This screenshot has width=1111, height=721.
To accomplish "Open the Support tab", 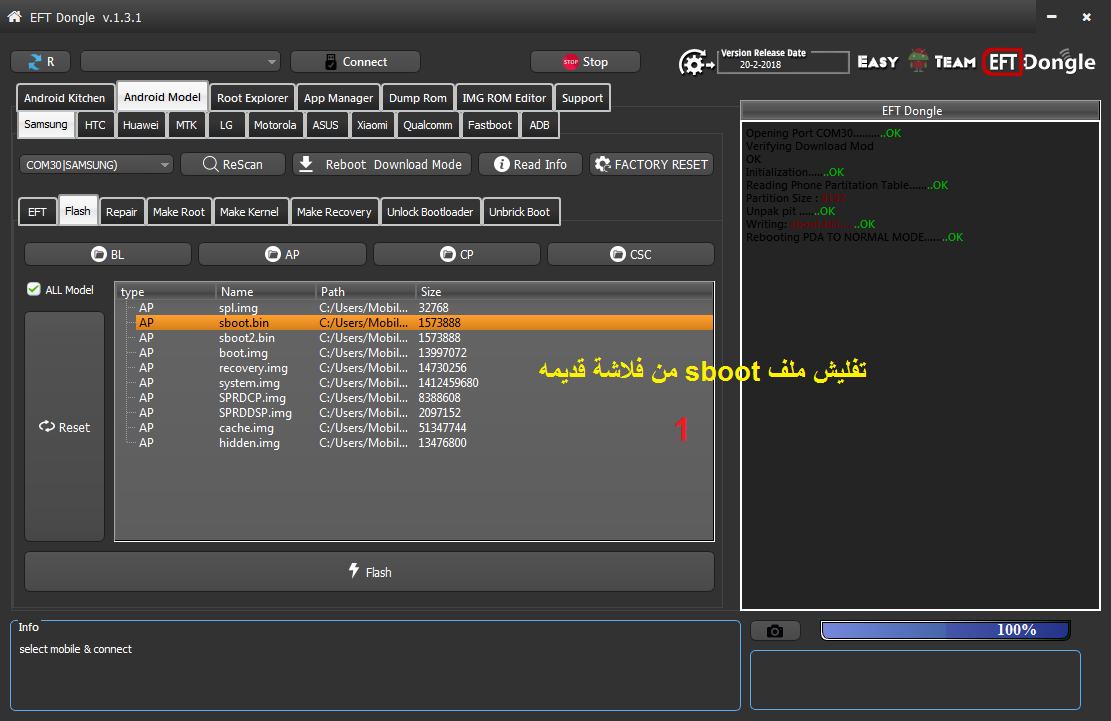I will tap(582, 98).
